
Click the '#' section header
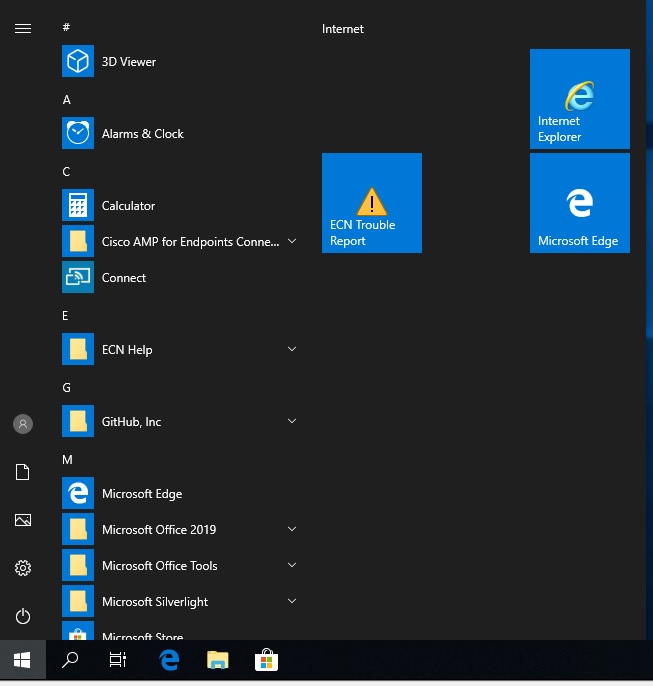66,27
